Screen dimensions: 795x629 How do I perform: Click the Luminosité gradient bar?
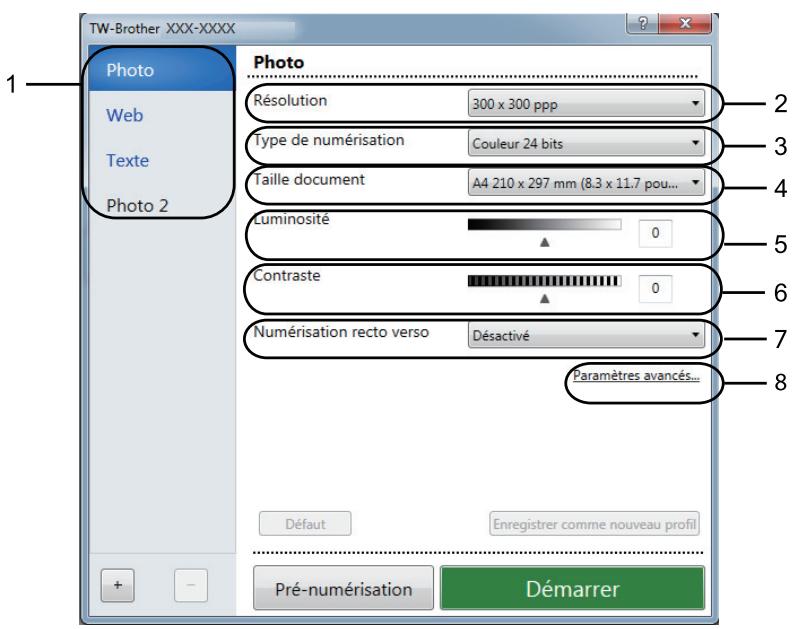tap(545, 225)
